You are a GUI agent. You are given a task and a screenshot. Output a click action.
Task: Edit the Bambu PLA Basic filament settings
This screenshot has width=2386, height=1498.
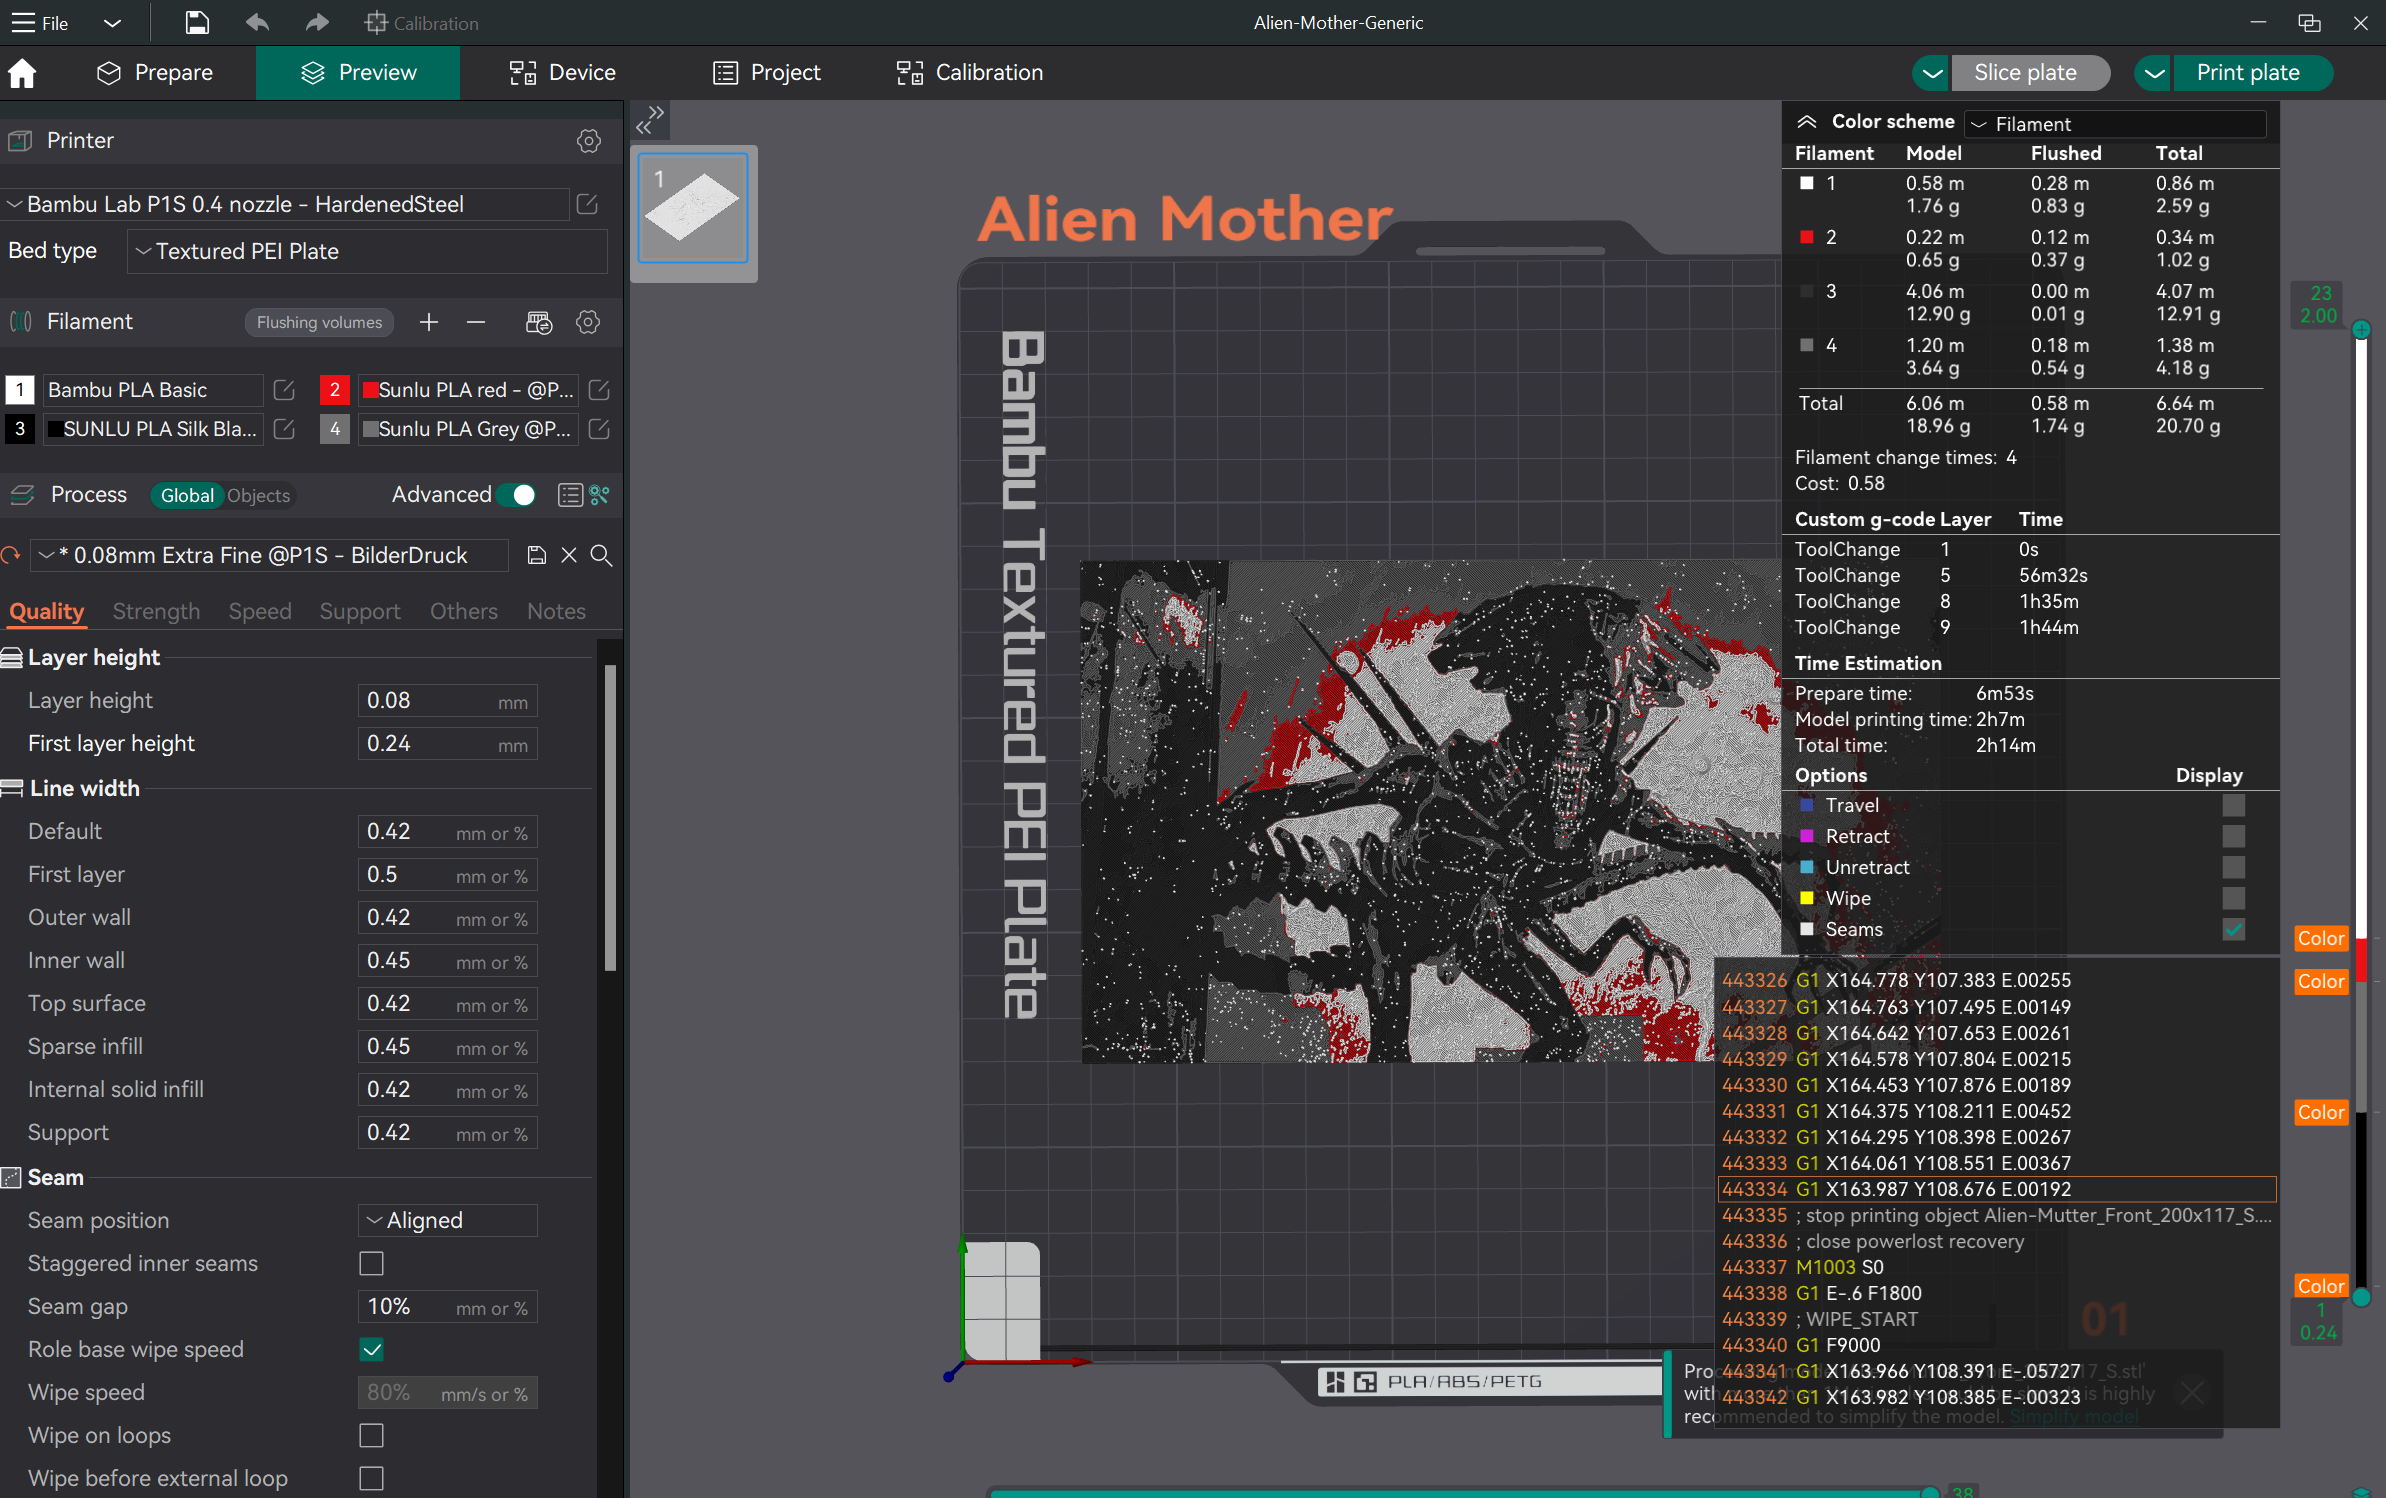[283, 390]
